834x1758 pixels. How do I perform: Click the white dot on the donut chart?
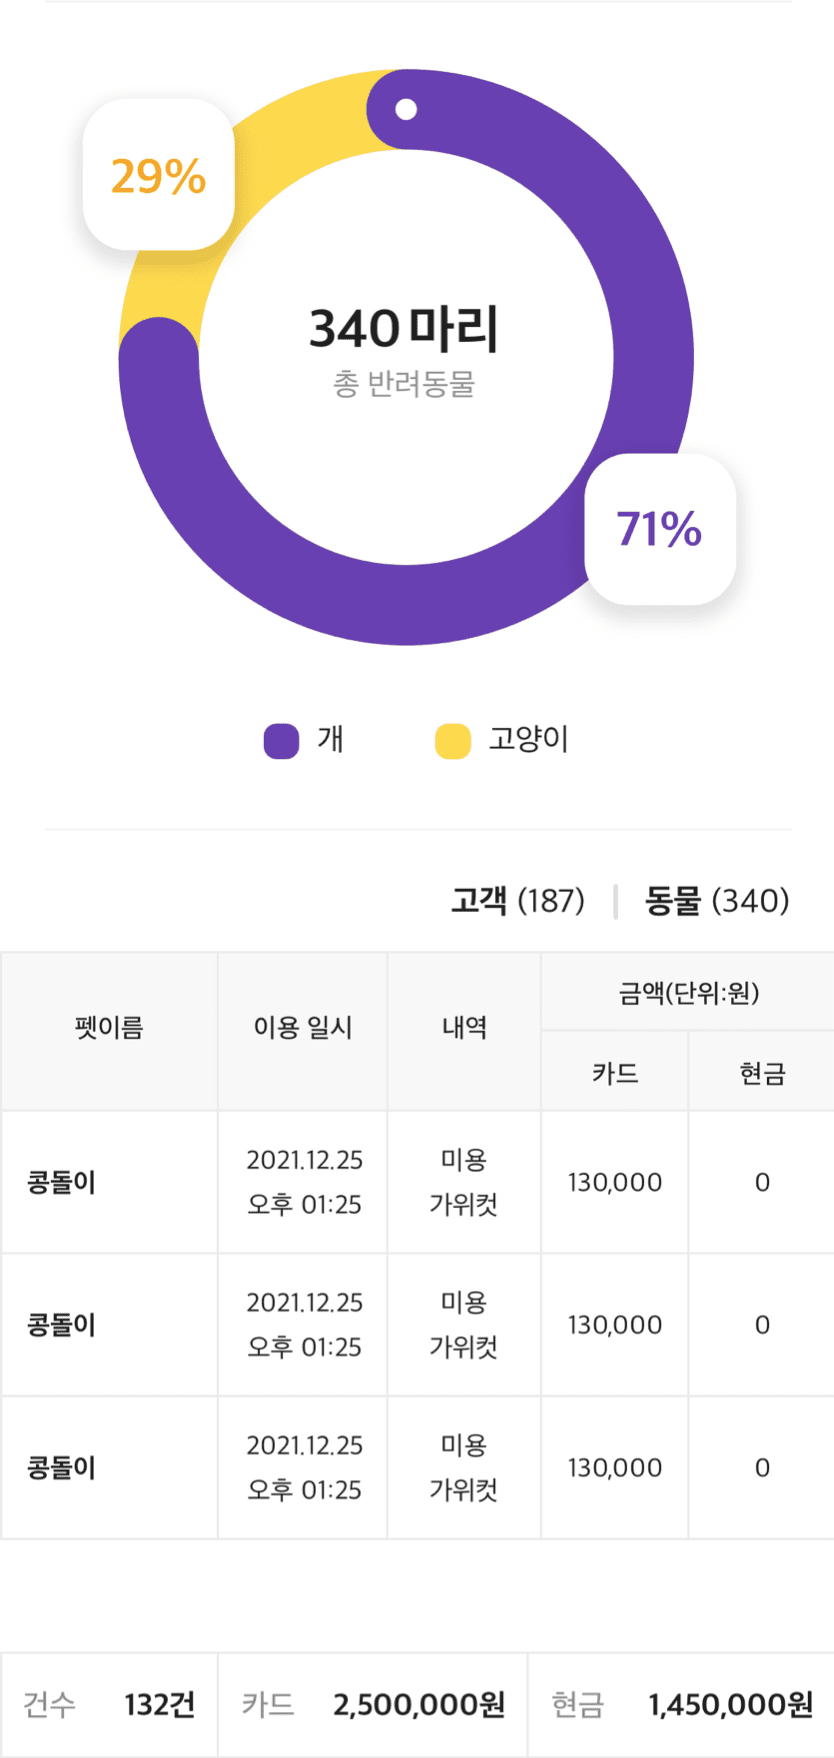tap(406, 109)
